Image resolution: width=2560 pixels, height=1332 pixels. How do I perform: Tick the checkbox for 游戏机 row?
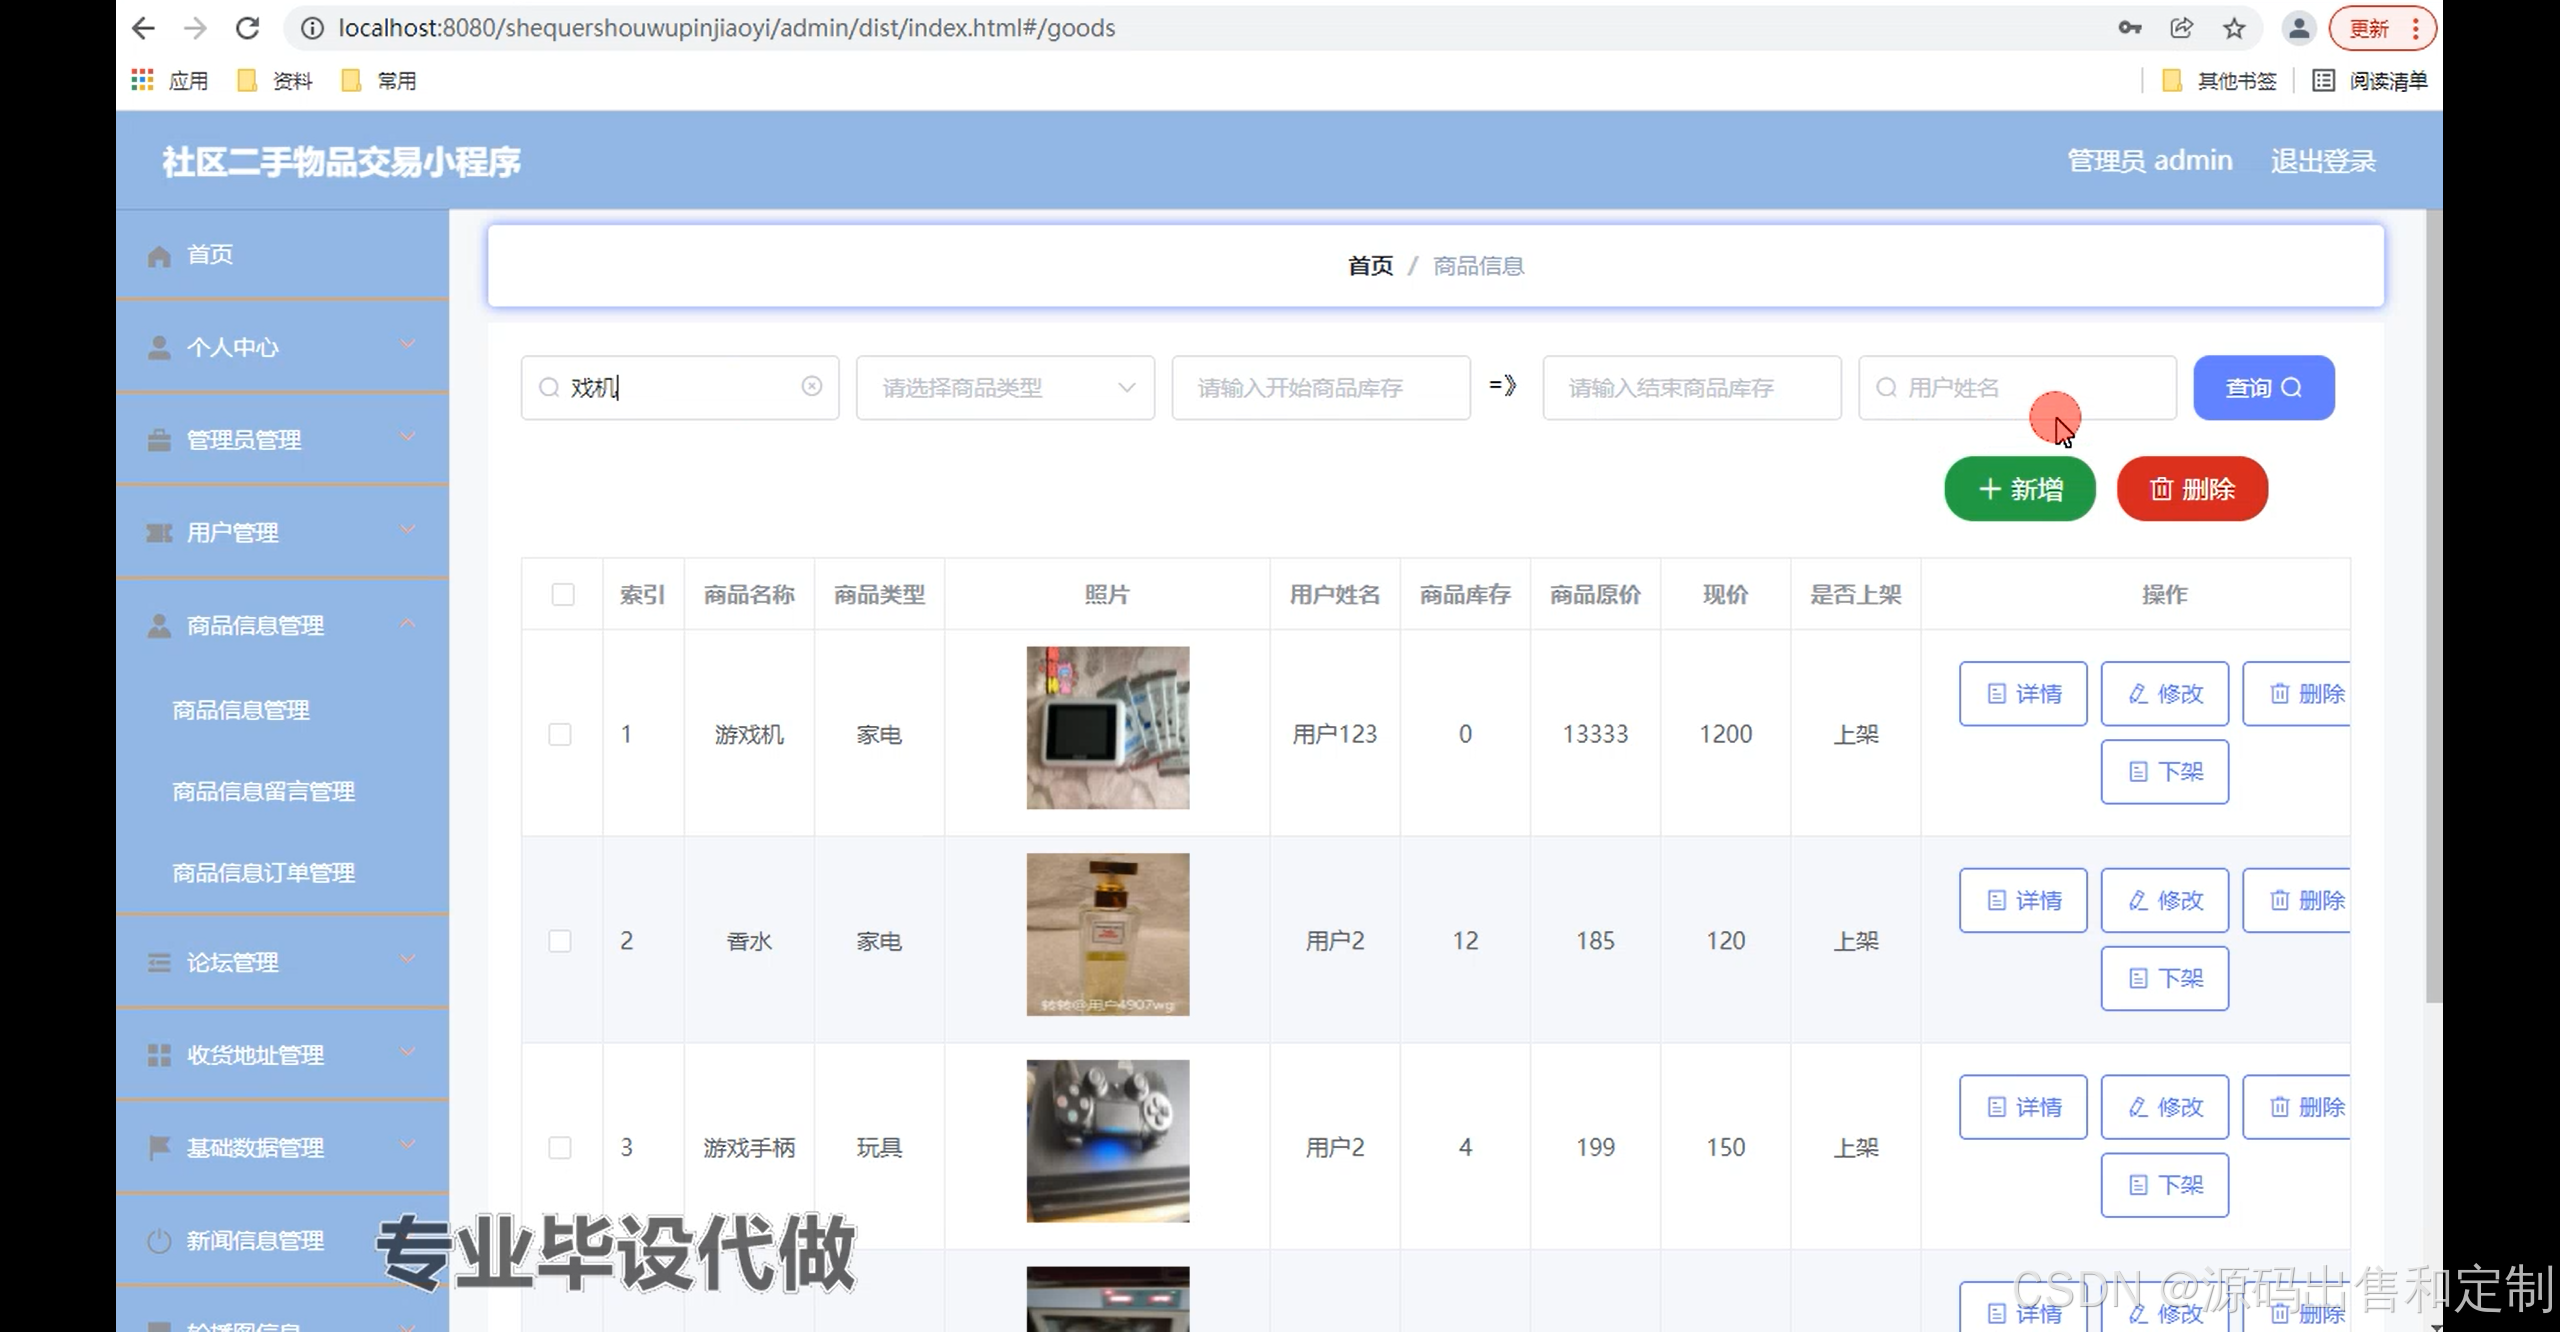coord(560,735)
